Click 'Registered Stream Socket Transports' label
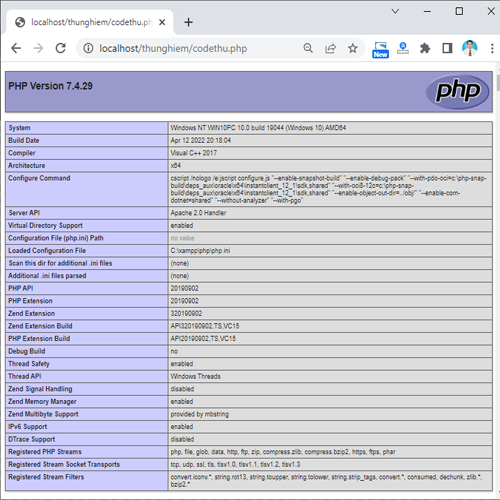This screenshot has width=500, height=500. pos(64,464)
